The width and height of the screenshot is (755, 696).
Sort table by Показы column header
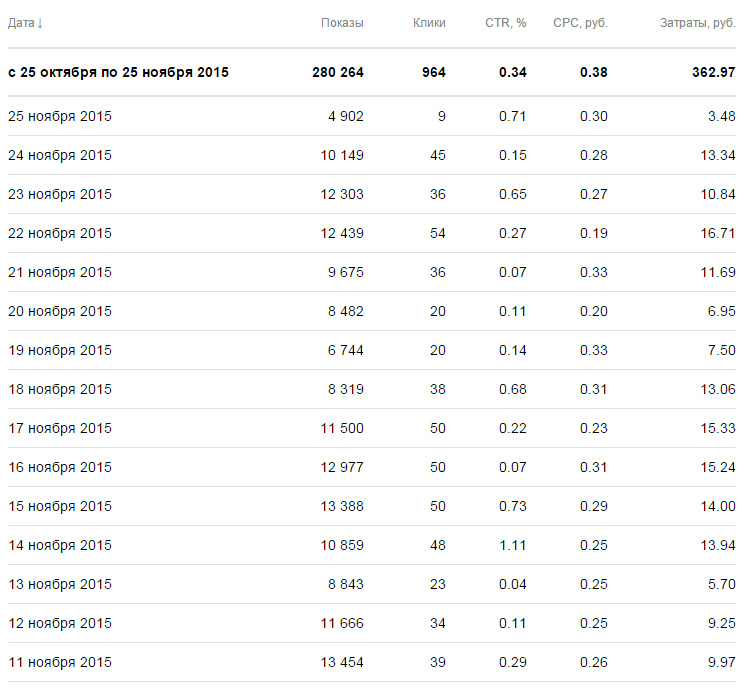click(x=342, y=23)
